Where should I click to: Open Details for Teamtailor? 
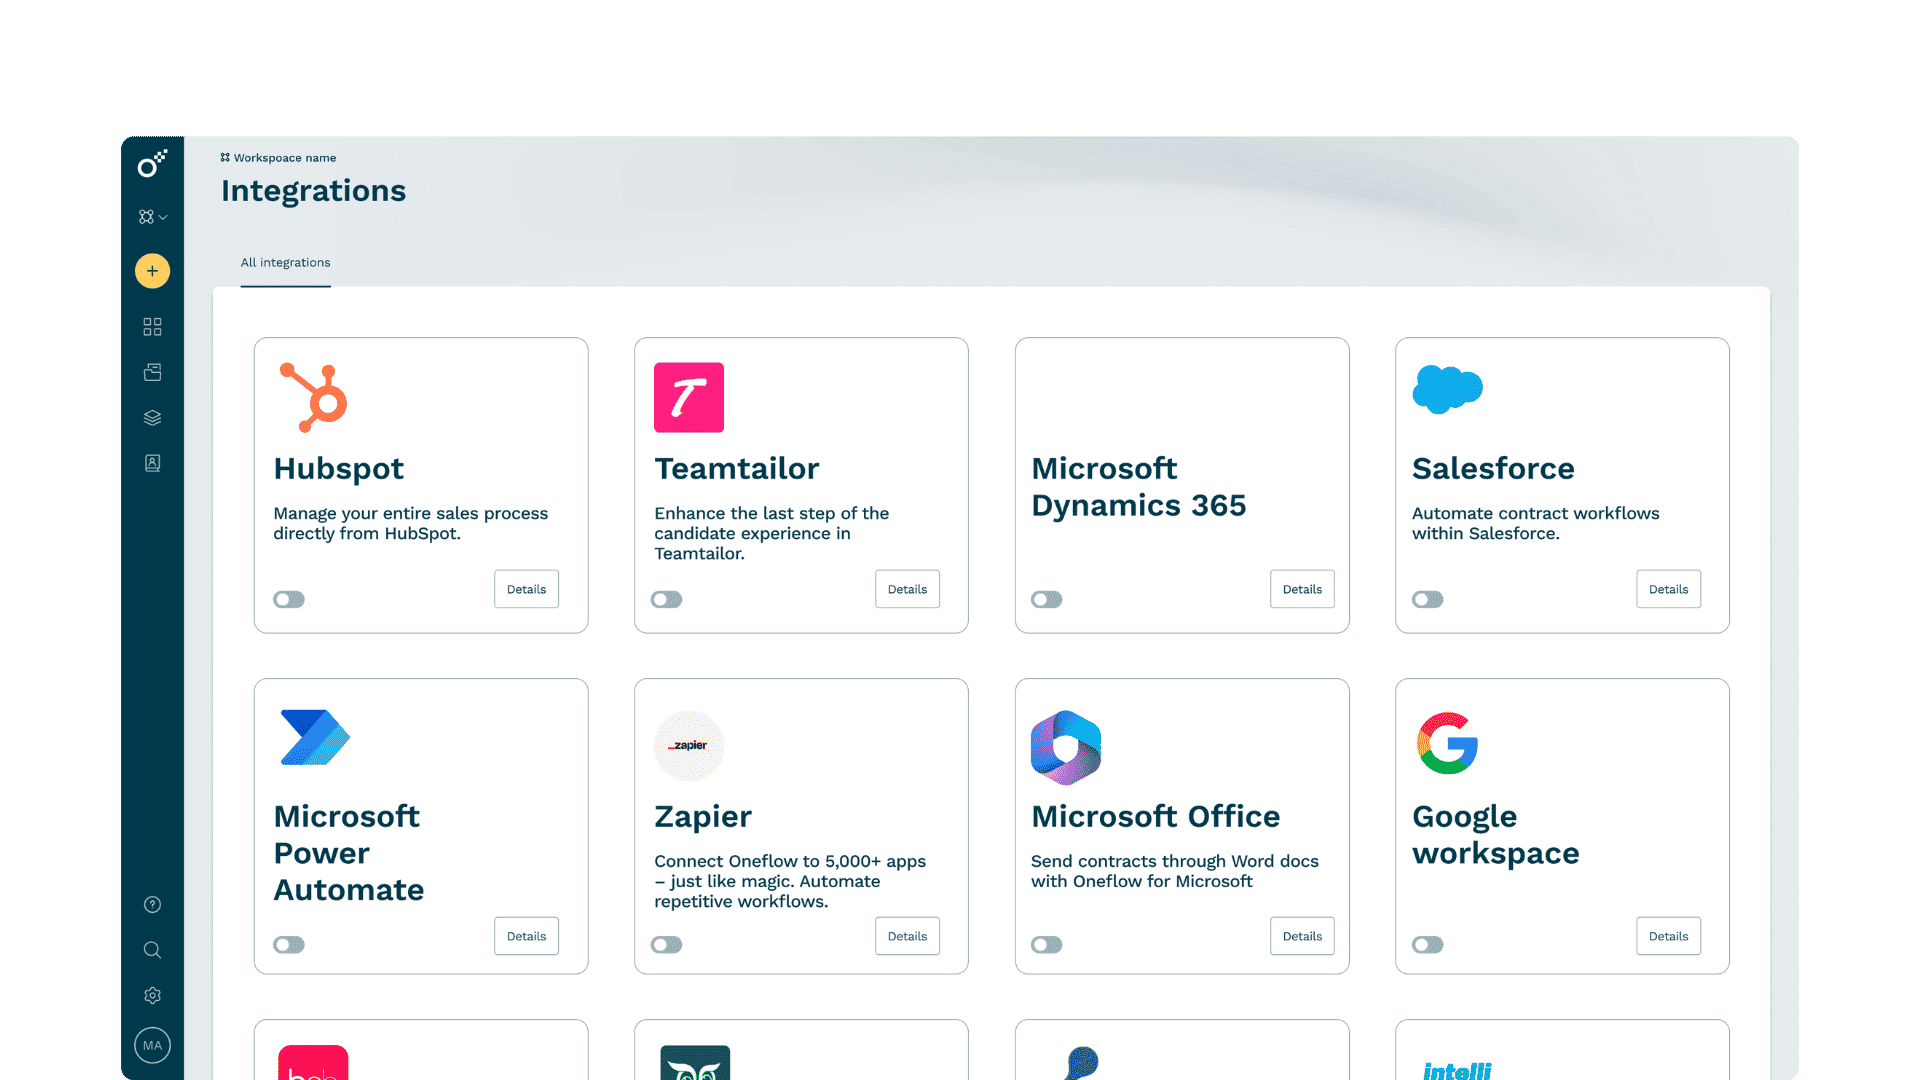907,589
